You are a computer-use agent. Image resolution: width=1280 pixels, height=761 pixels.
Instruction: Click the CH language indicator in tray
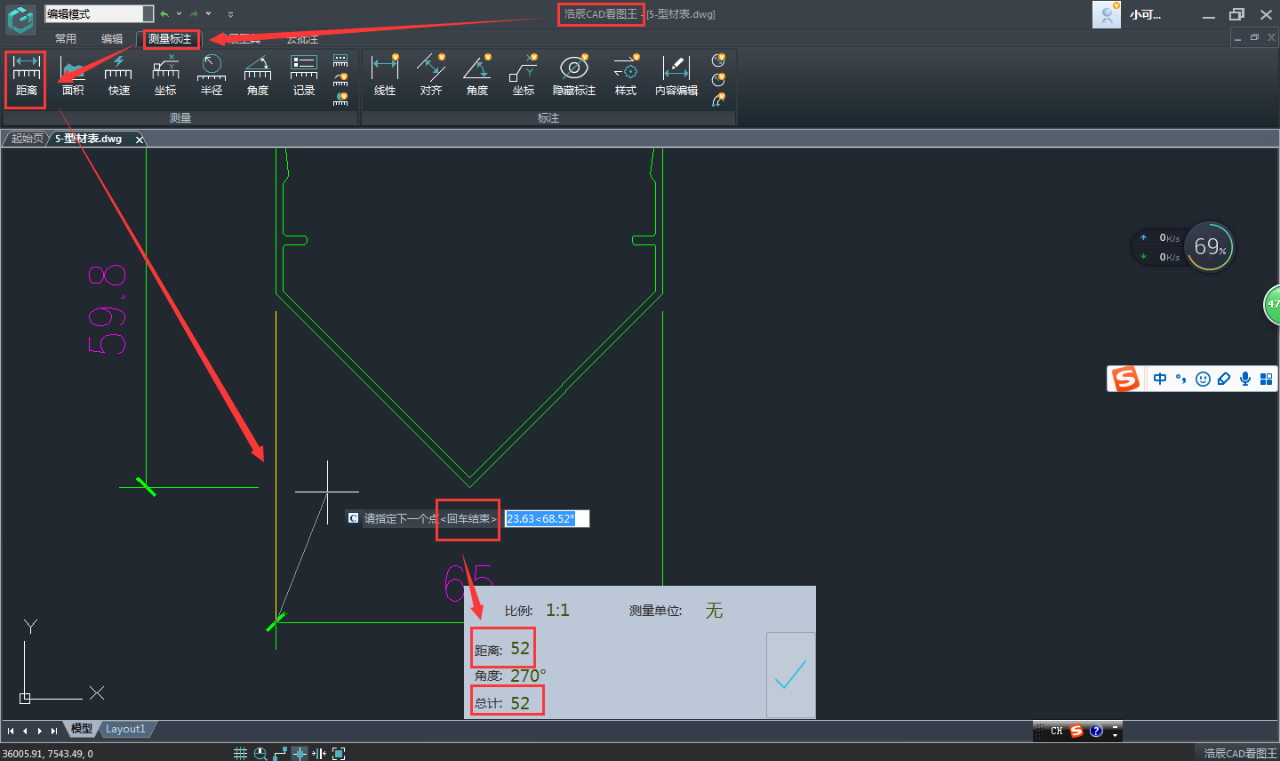click(1056, 731)
